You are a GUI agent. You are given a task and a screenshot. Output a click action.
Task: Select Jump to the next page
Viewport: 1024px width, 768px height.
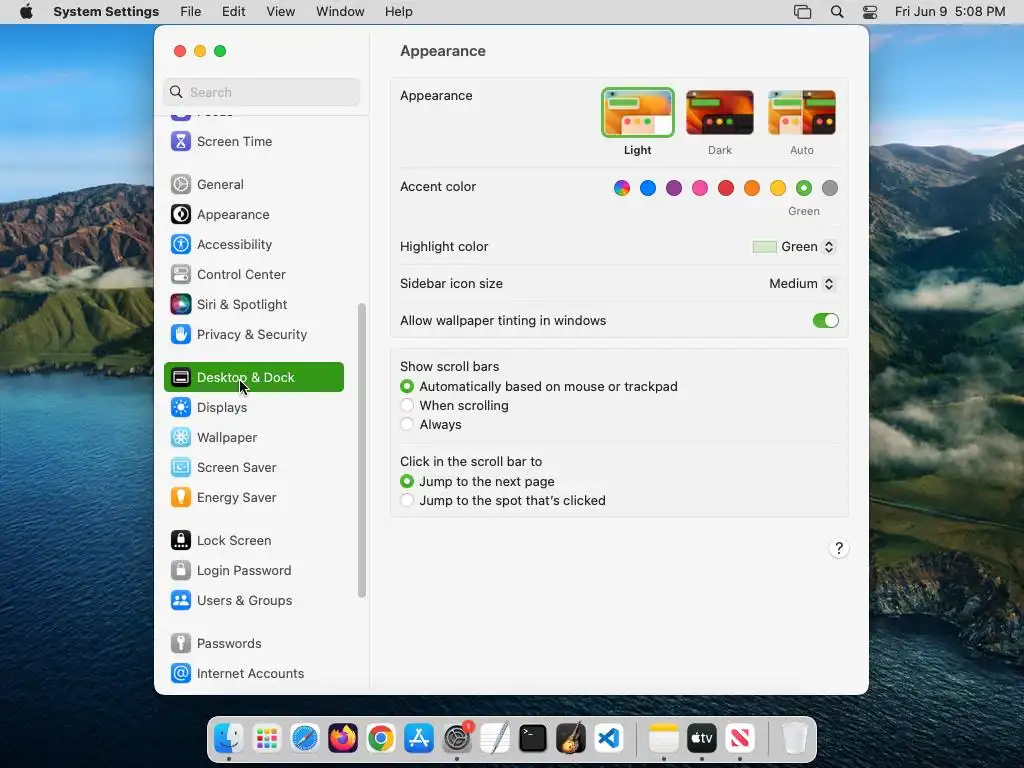[407, 481]
